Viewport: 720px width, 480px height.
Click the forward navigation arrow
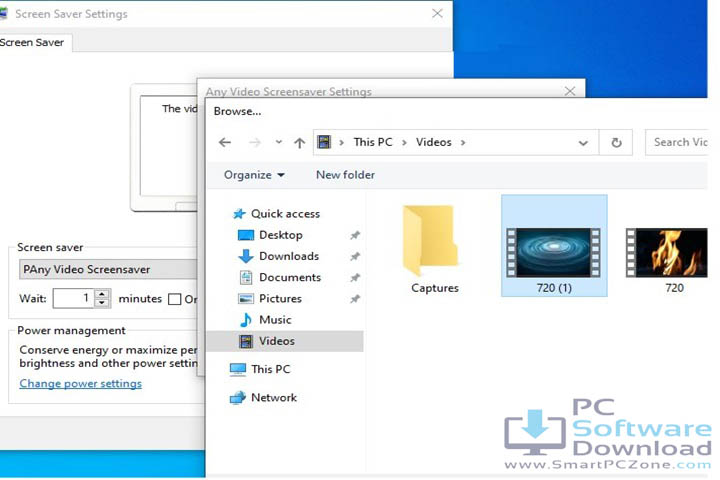click(255, 142)
